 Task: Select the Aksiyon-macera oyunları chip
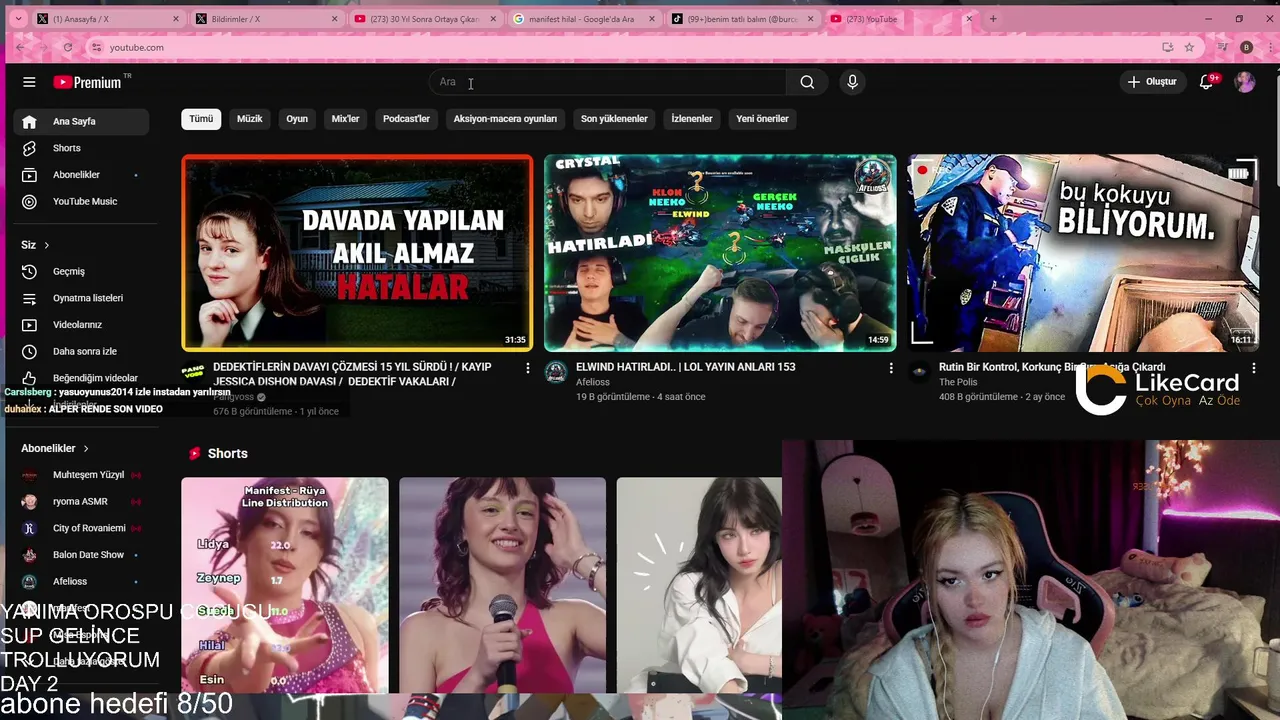click(x=505, y=119)
